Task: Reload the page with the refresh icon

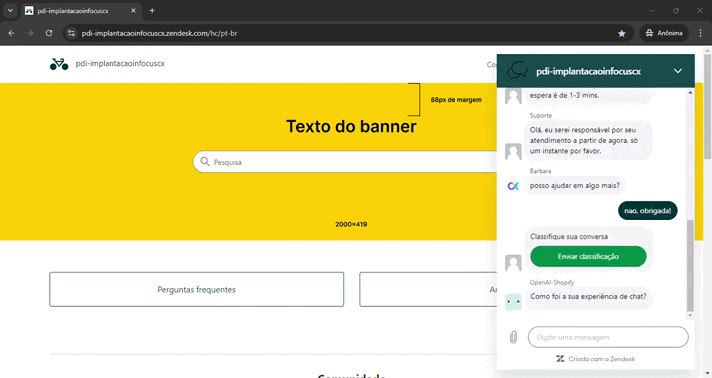Action: click(49, 33)
